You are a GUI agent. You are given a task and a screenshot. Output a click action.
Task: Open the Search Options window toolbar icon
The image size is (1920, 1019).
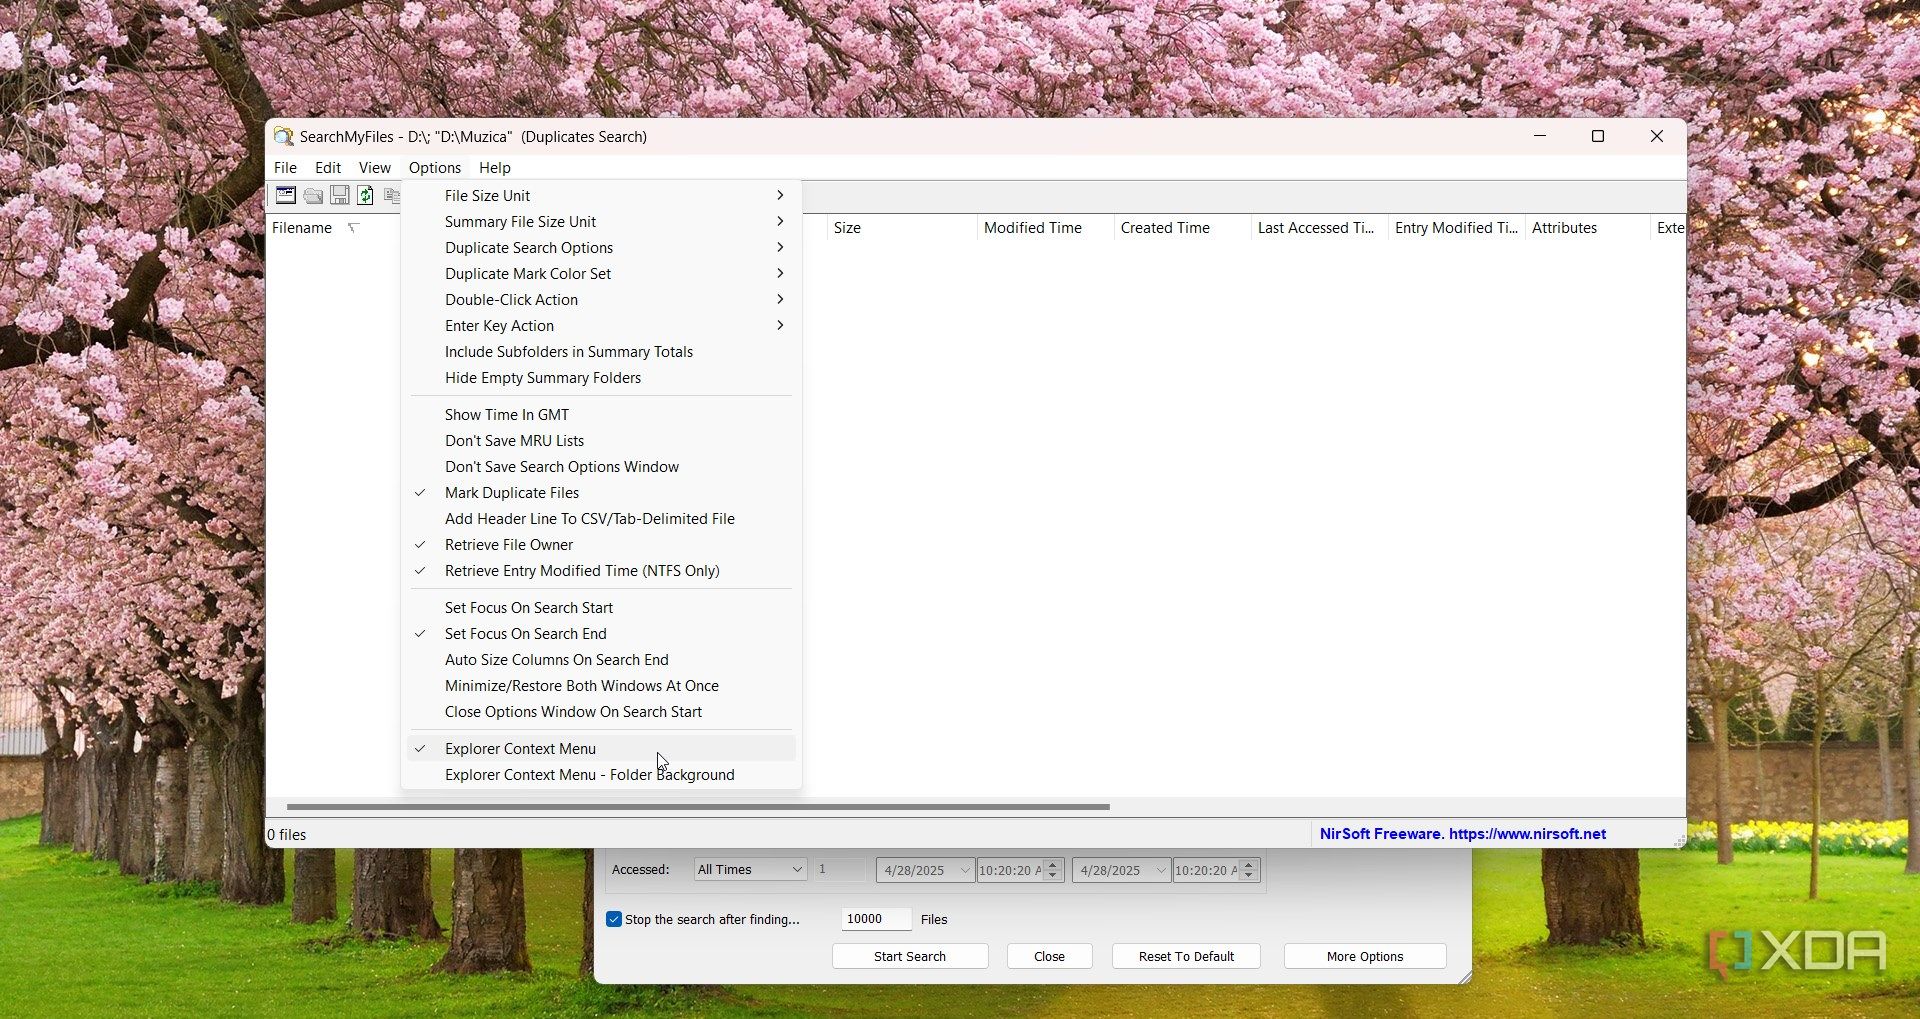286,195
